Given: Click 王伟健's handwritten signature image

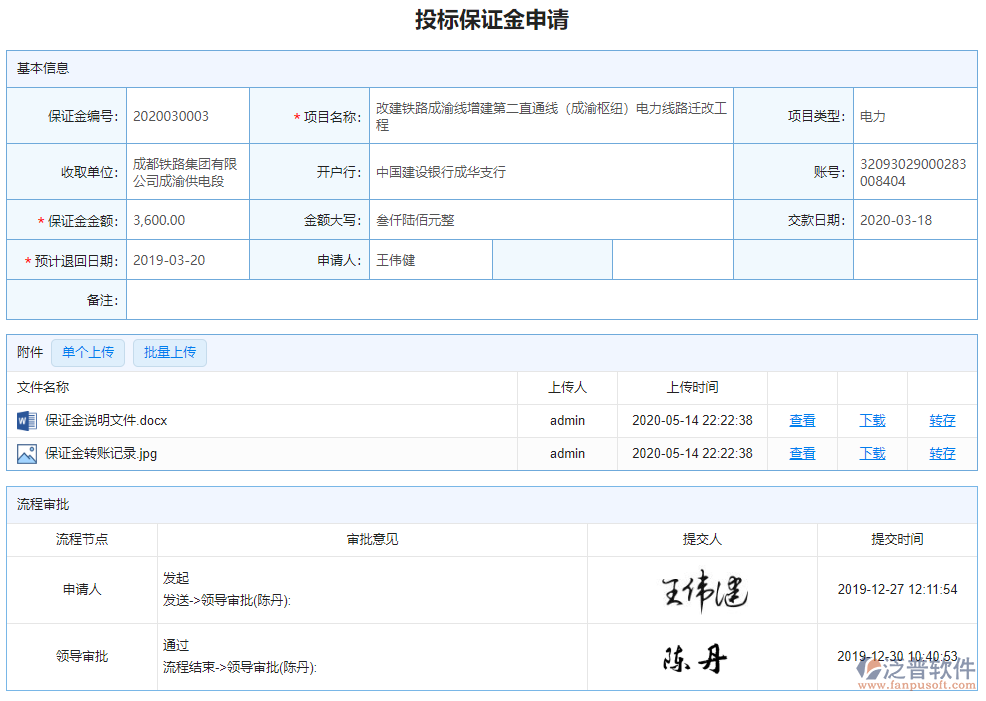Looking at the screenshot, I should (x=702, y=591).
